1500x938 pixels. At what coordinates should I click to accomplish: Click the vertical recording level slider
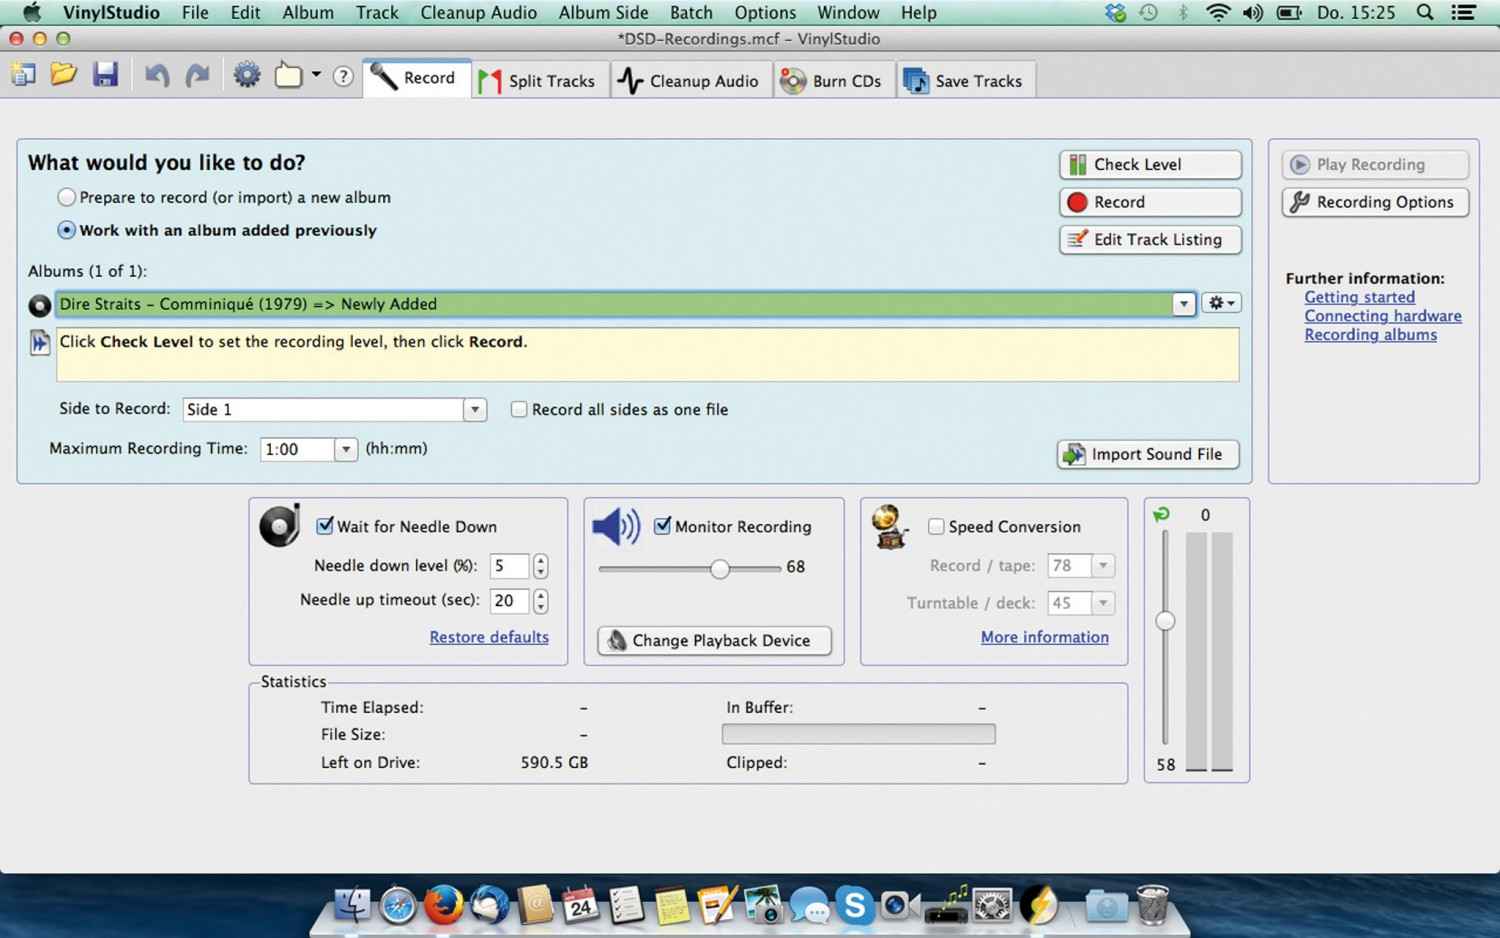(x=1165, y=621)
